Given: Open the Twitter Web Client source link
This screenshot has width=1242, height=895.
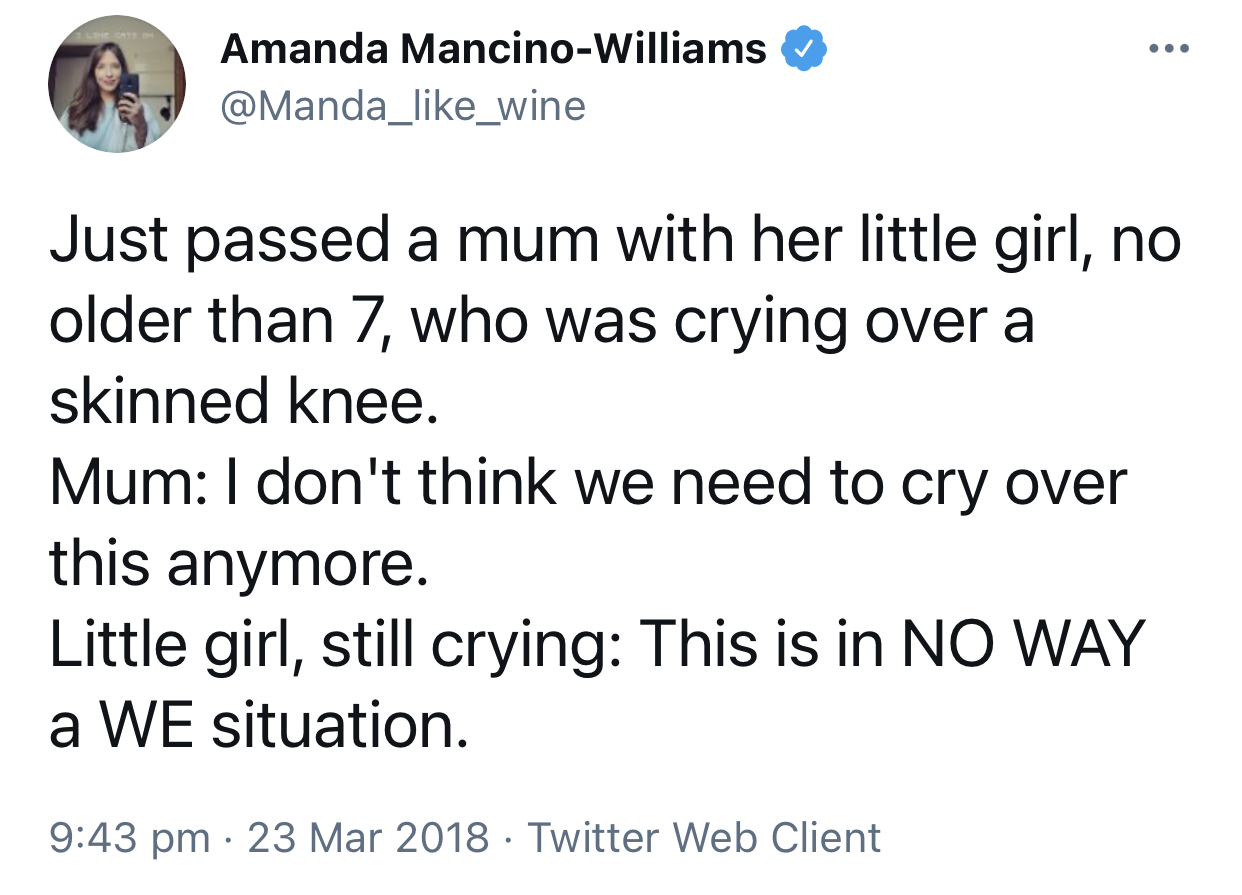Looking at the screenshot, I should point(704,836).
